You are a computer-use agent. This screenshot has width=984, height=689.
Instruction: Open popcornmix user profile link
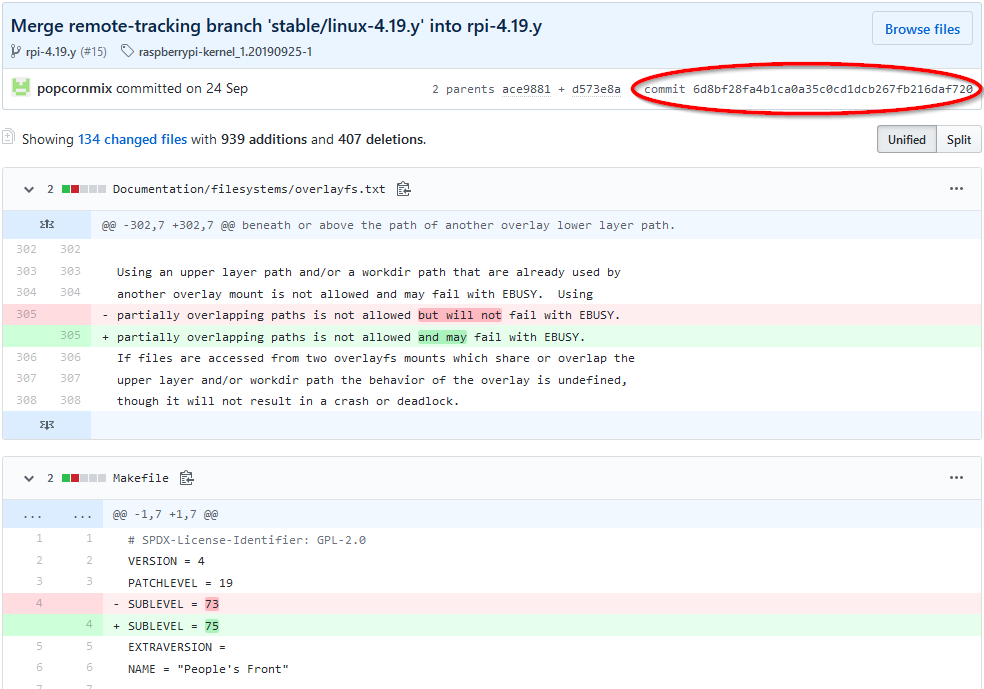point(74,88)
